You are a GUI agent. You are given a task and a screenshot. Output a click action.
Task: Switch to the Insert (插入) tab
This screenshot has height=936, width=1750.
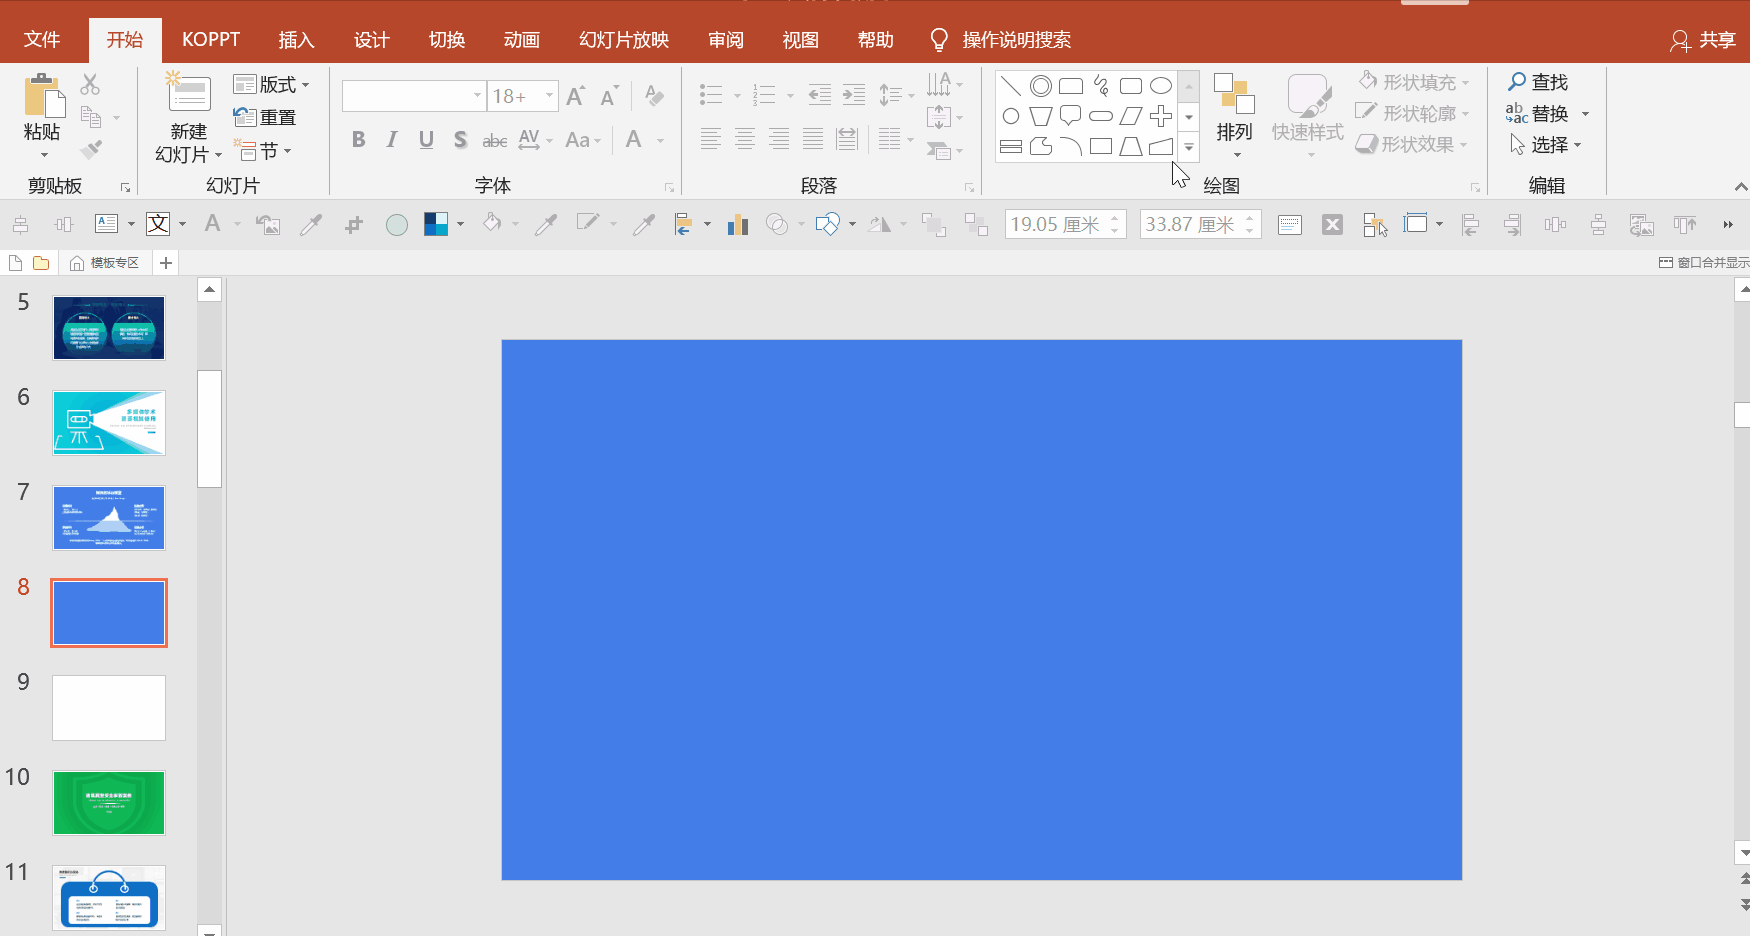pyautogui.click(x=296, y=40)
